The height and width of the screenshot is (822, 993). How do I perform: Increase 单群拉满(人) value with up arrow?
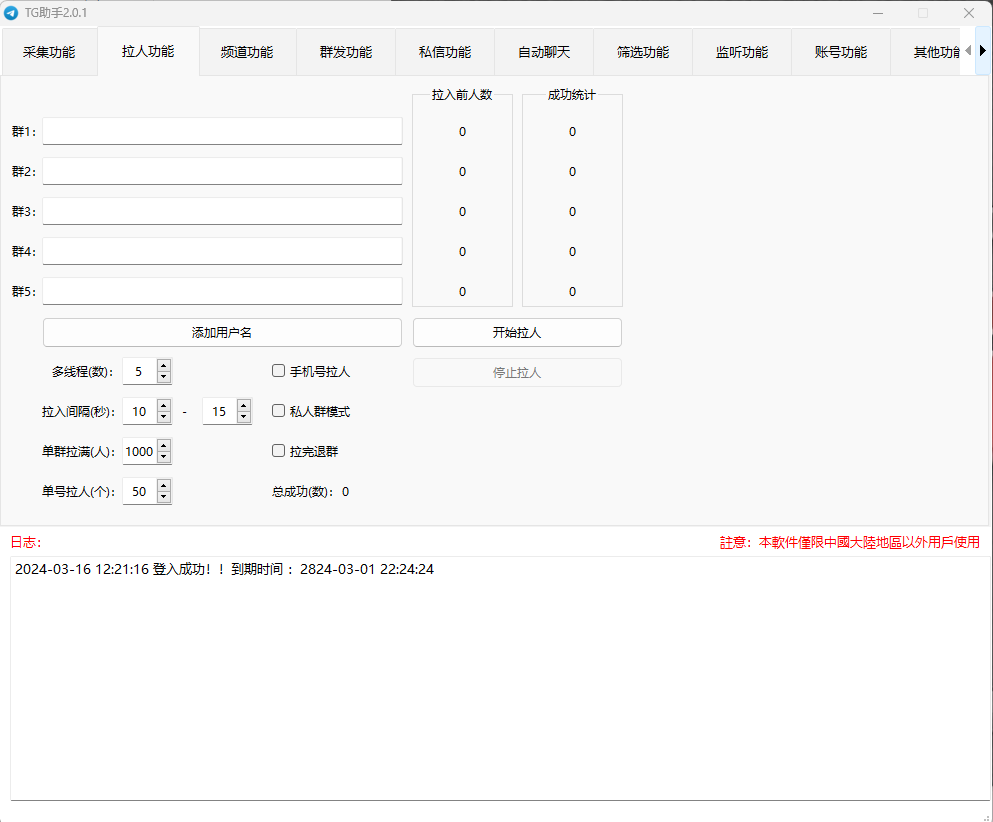point(164,445)
